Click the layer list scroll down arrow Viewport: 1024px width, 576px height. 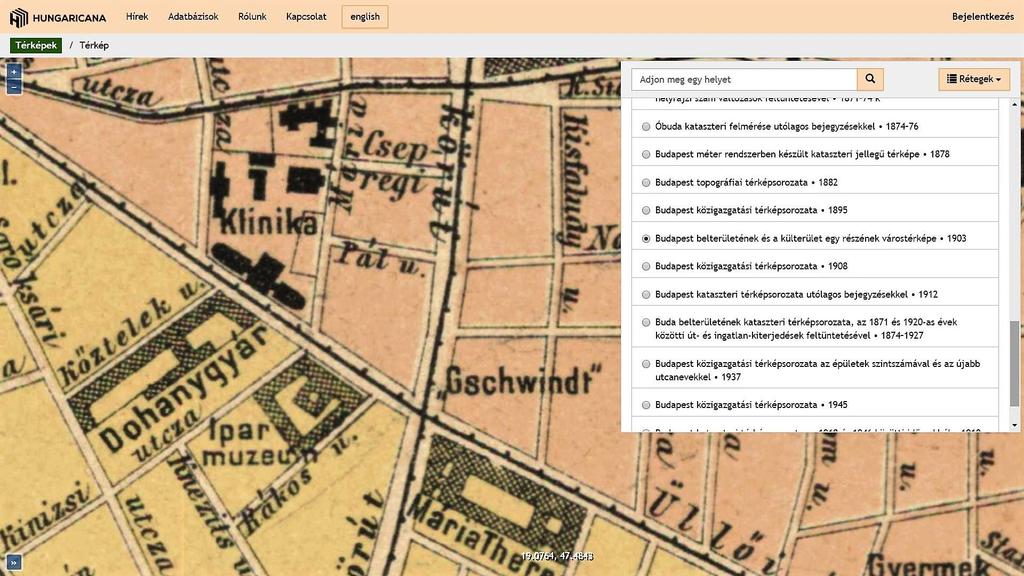tap(1014, 426)
